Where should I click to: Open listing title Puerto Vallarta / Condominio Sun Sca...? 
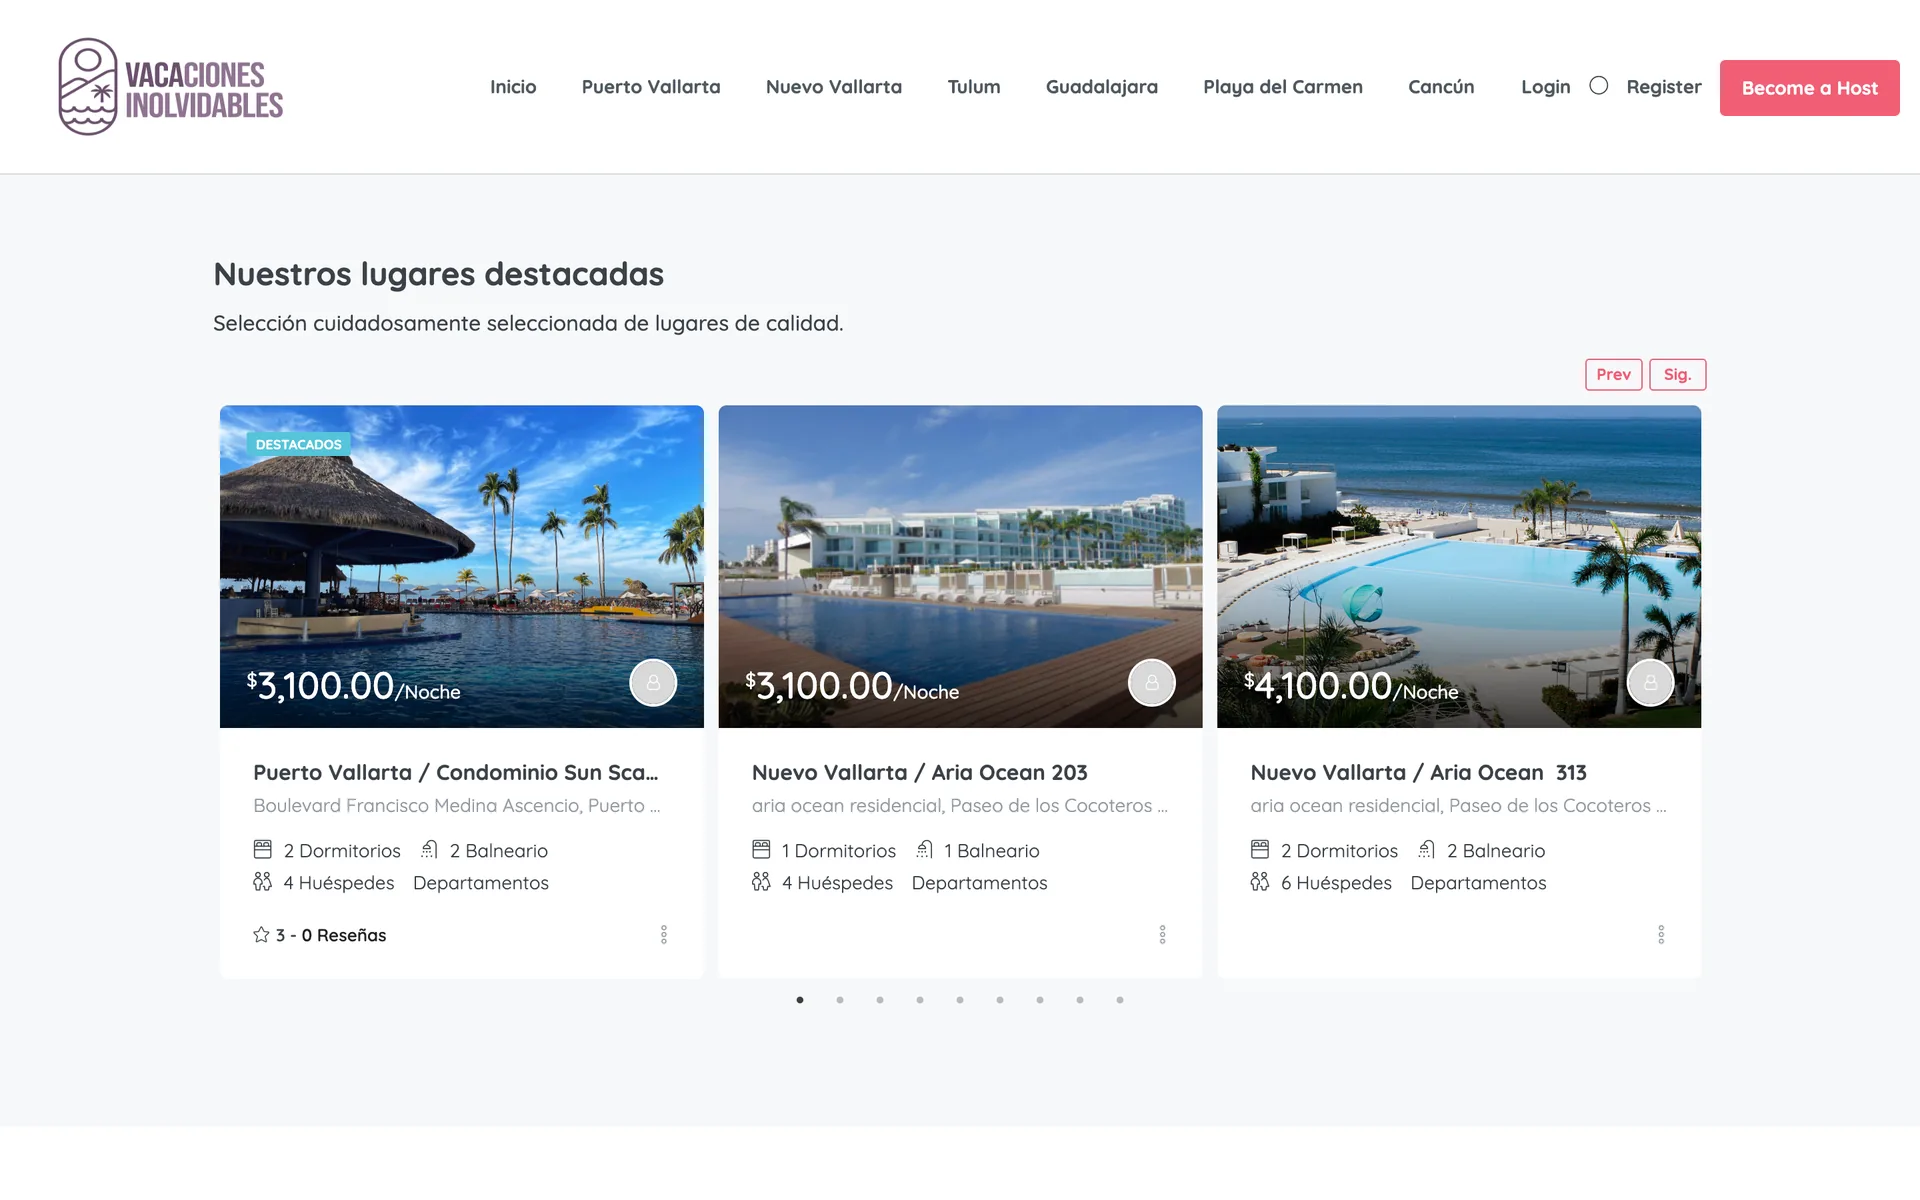tap(456, 772)
